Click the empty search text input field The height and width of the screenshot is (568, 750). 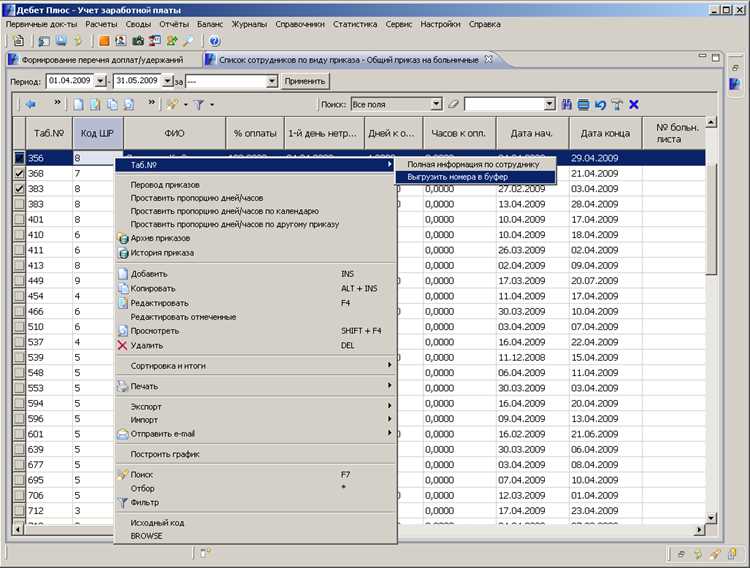pyautogui.click(x=505, y=104)
